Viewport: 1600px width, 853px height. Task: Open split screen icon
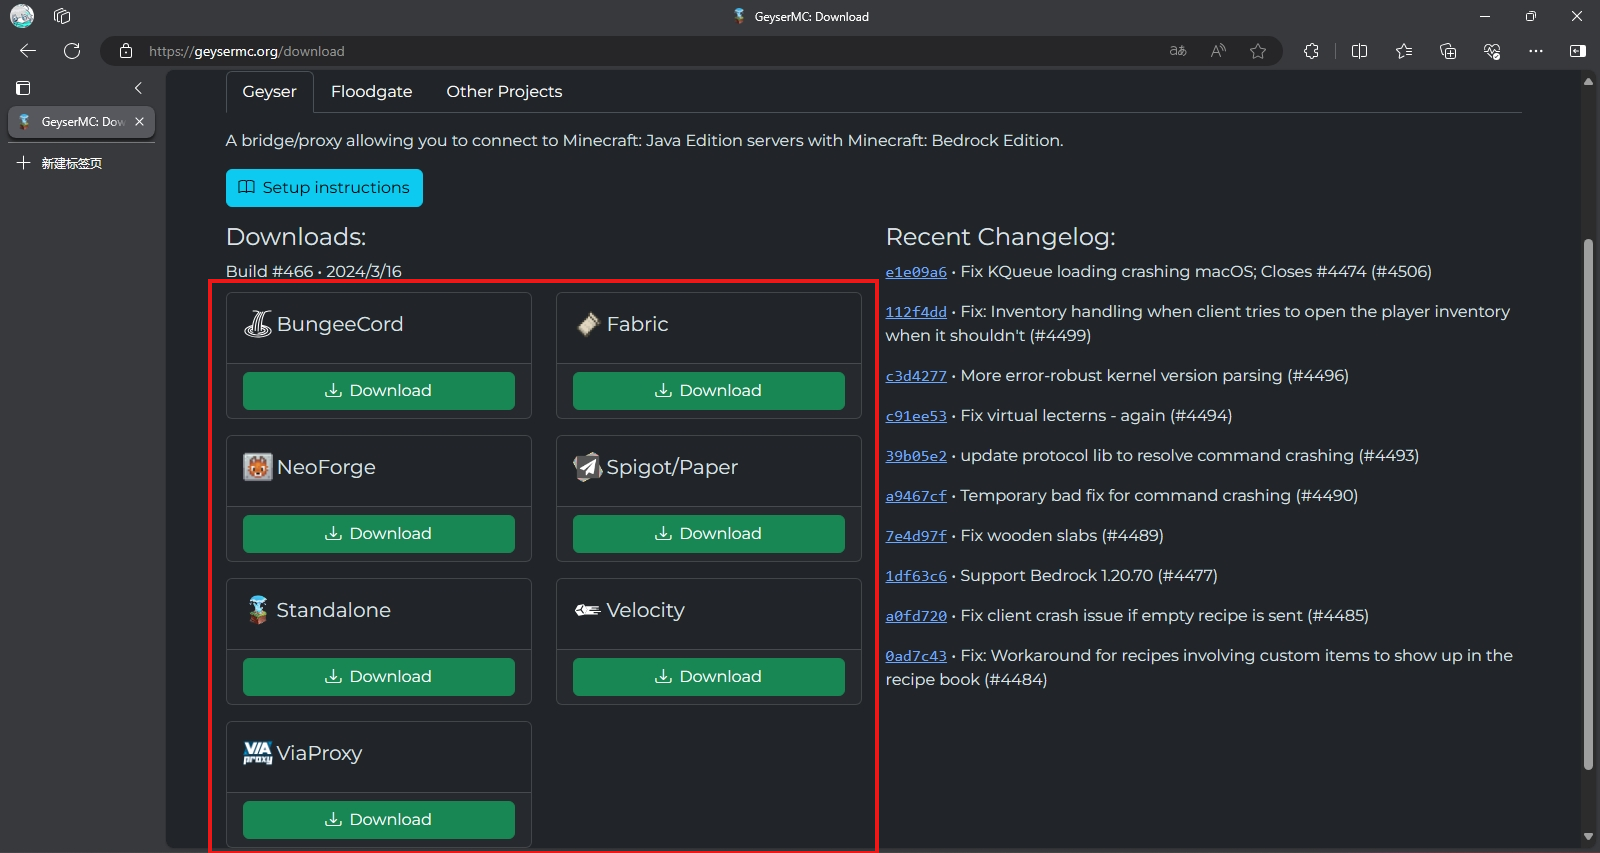coord(1359,51)
